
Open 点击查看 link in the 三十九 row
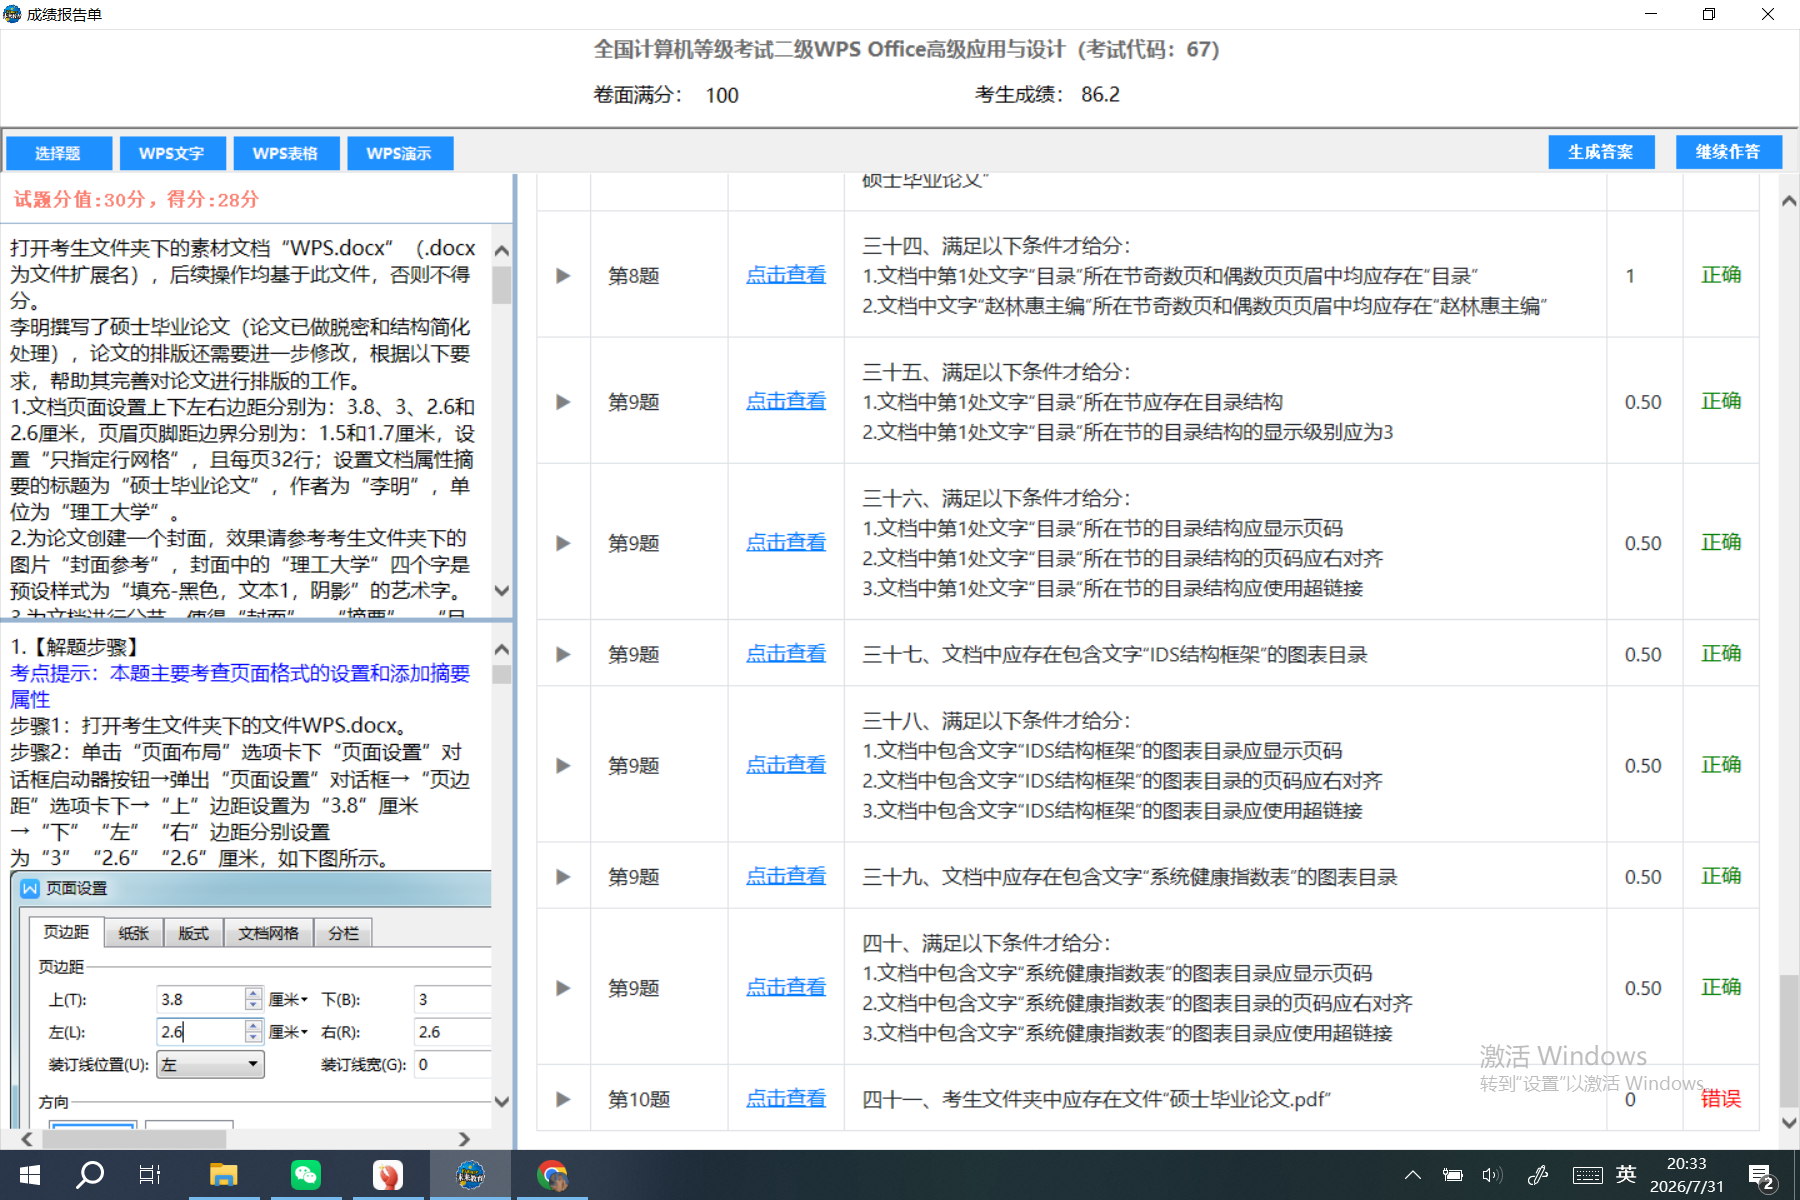point(786,876)
